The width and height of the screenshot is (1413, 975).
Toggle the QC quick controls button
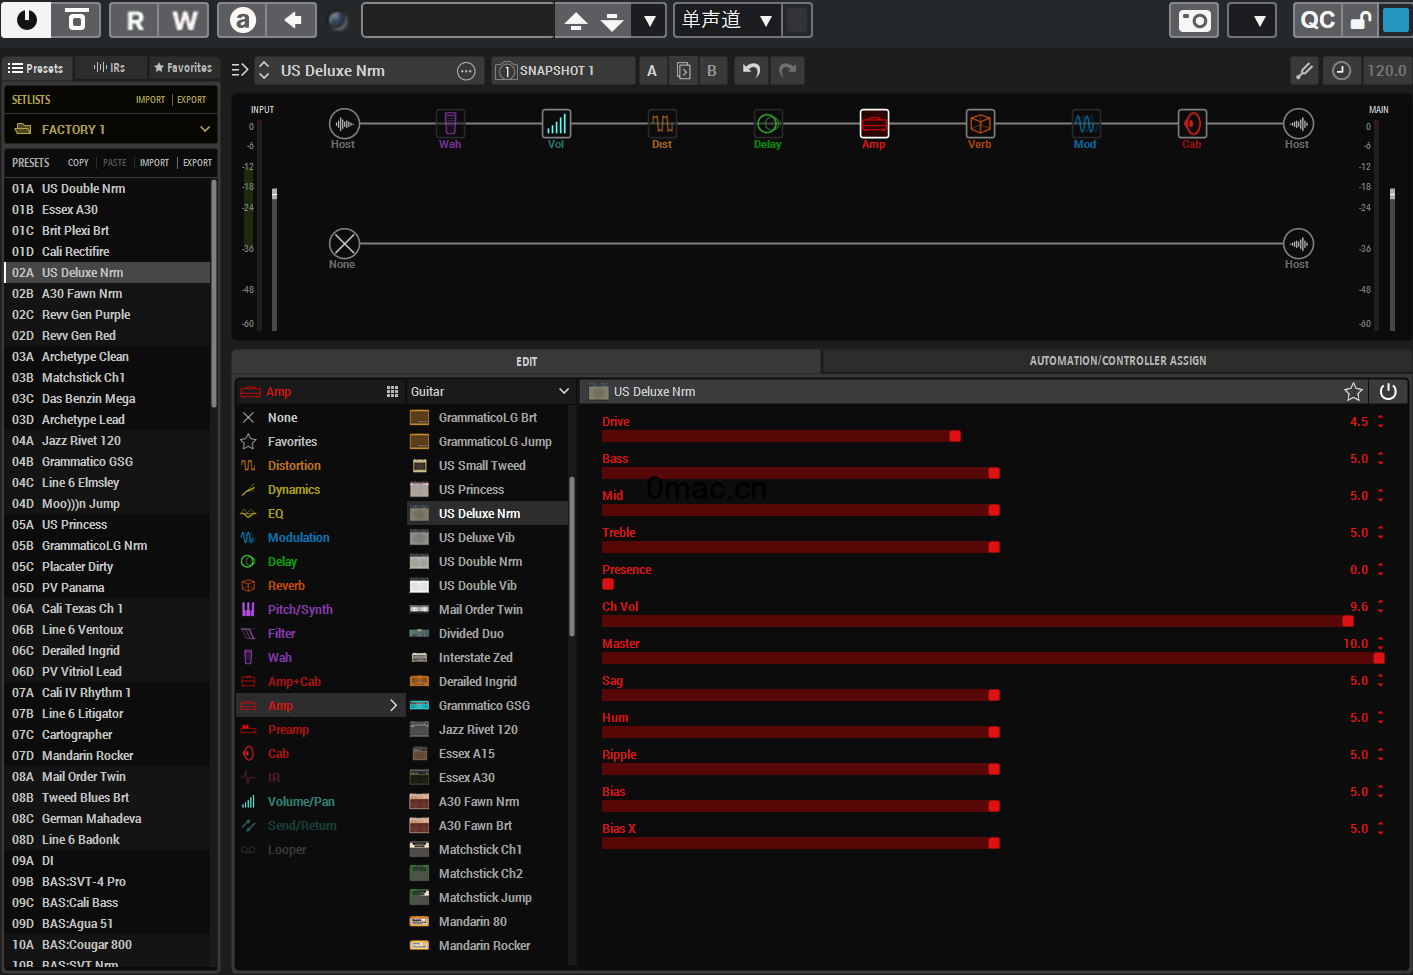[x=1318, y=20]
